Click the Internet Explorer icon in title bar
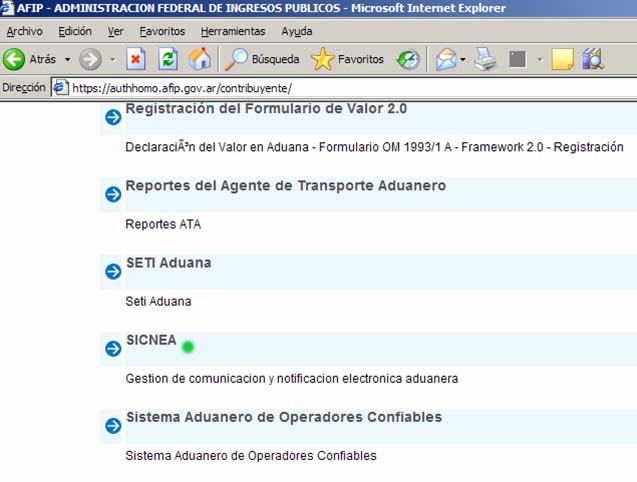Screen dimensions: 637x482 [x=6, y=8]
